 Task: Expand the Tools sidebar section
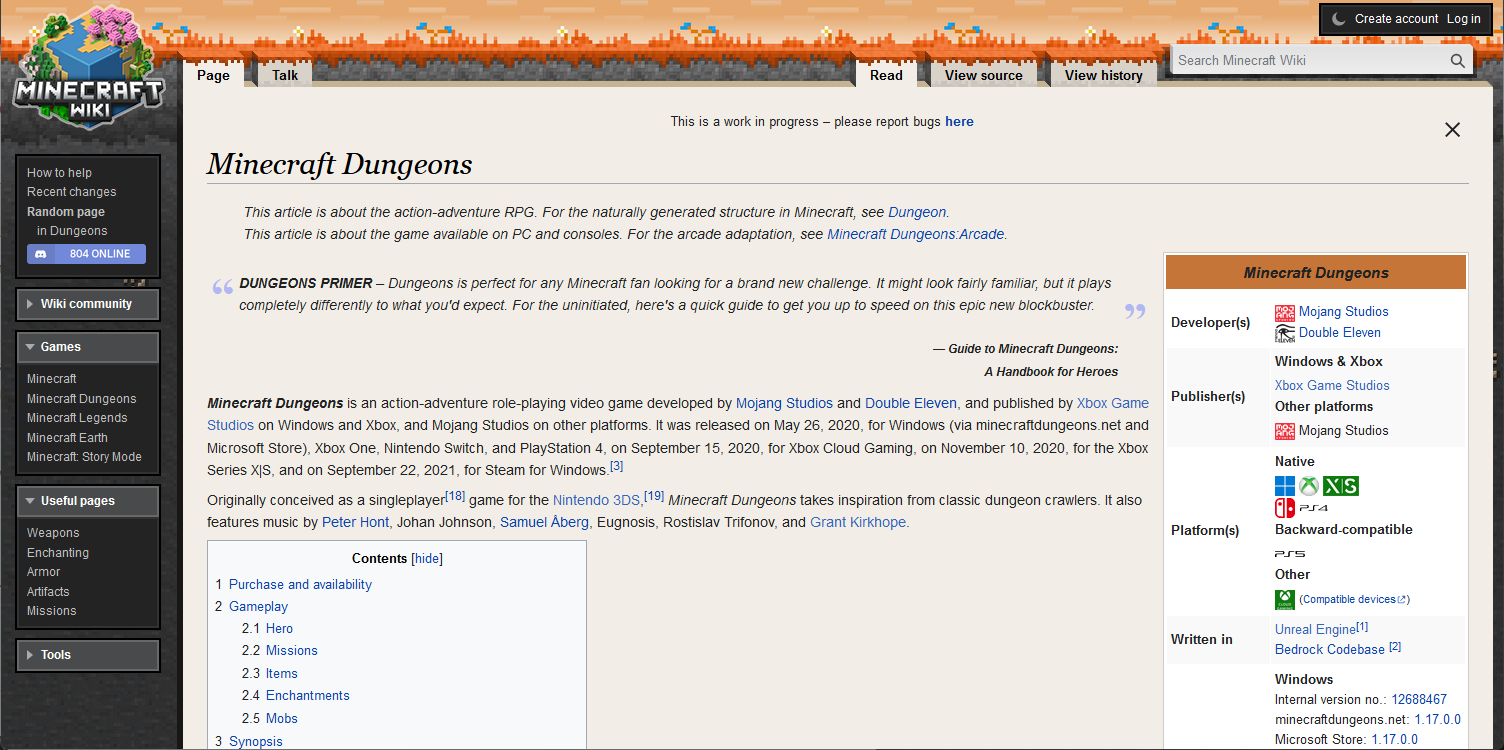(88, 655)
